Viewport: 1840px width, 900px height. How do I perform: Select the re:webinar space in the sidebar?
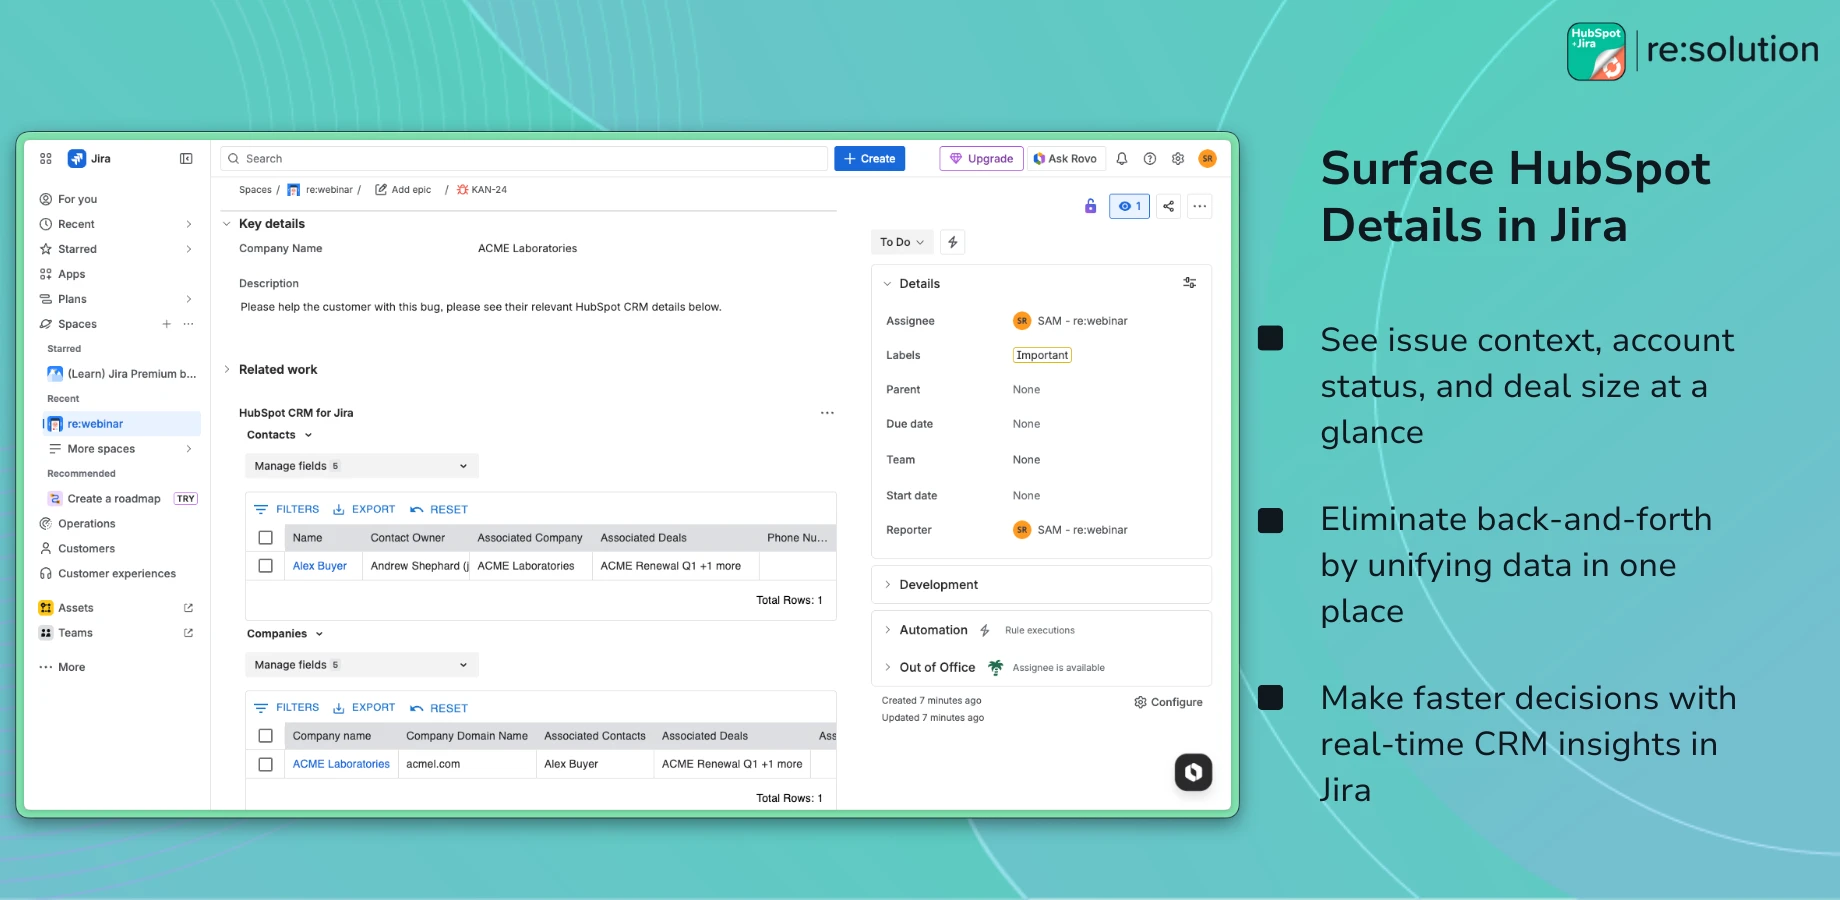tap(121, 424)
